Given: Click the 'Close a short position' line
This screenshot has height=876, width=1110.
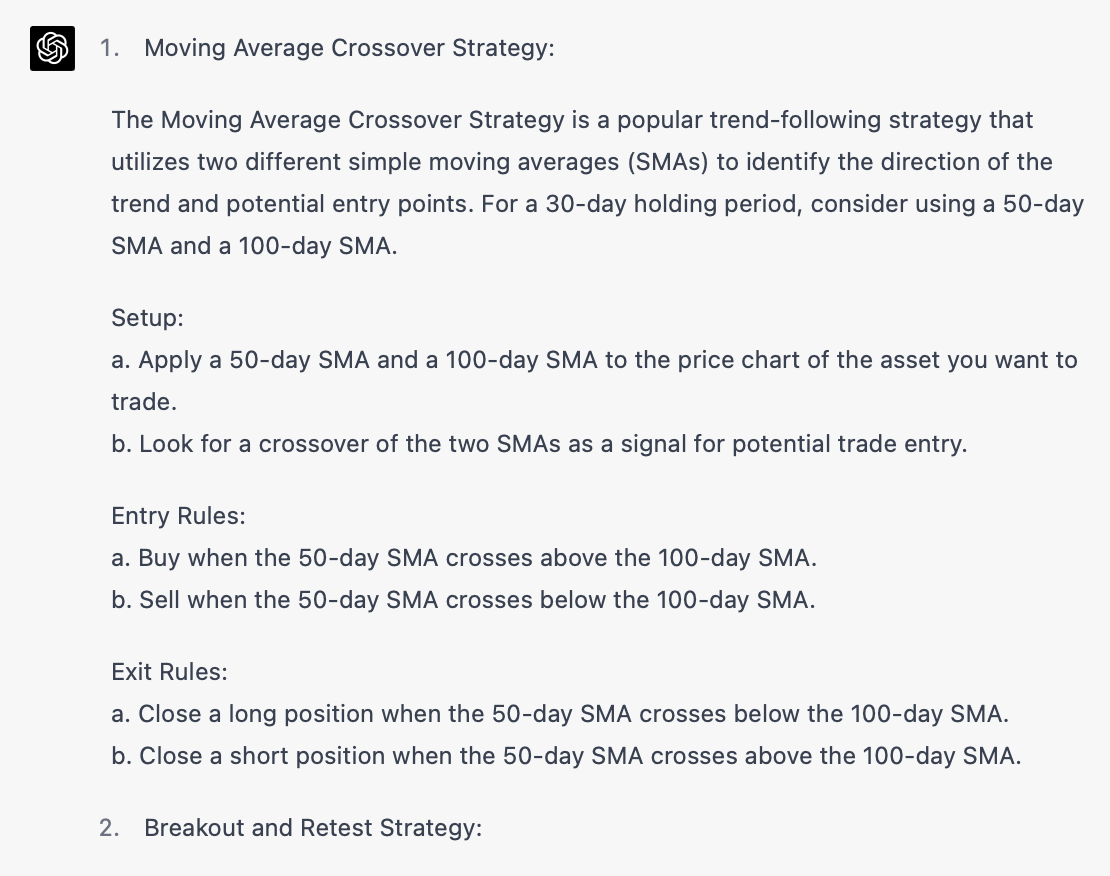Looking at the screenshot, I should pyautogui.click(x=566, y=756).
